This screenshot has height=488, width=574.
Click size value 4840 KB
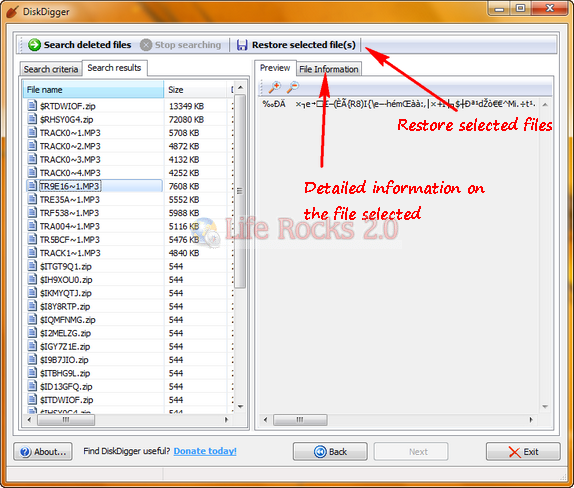tap(184, 253)
